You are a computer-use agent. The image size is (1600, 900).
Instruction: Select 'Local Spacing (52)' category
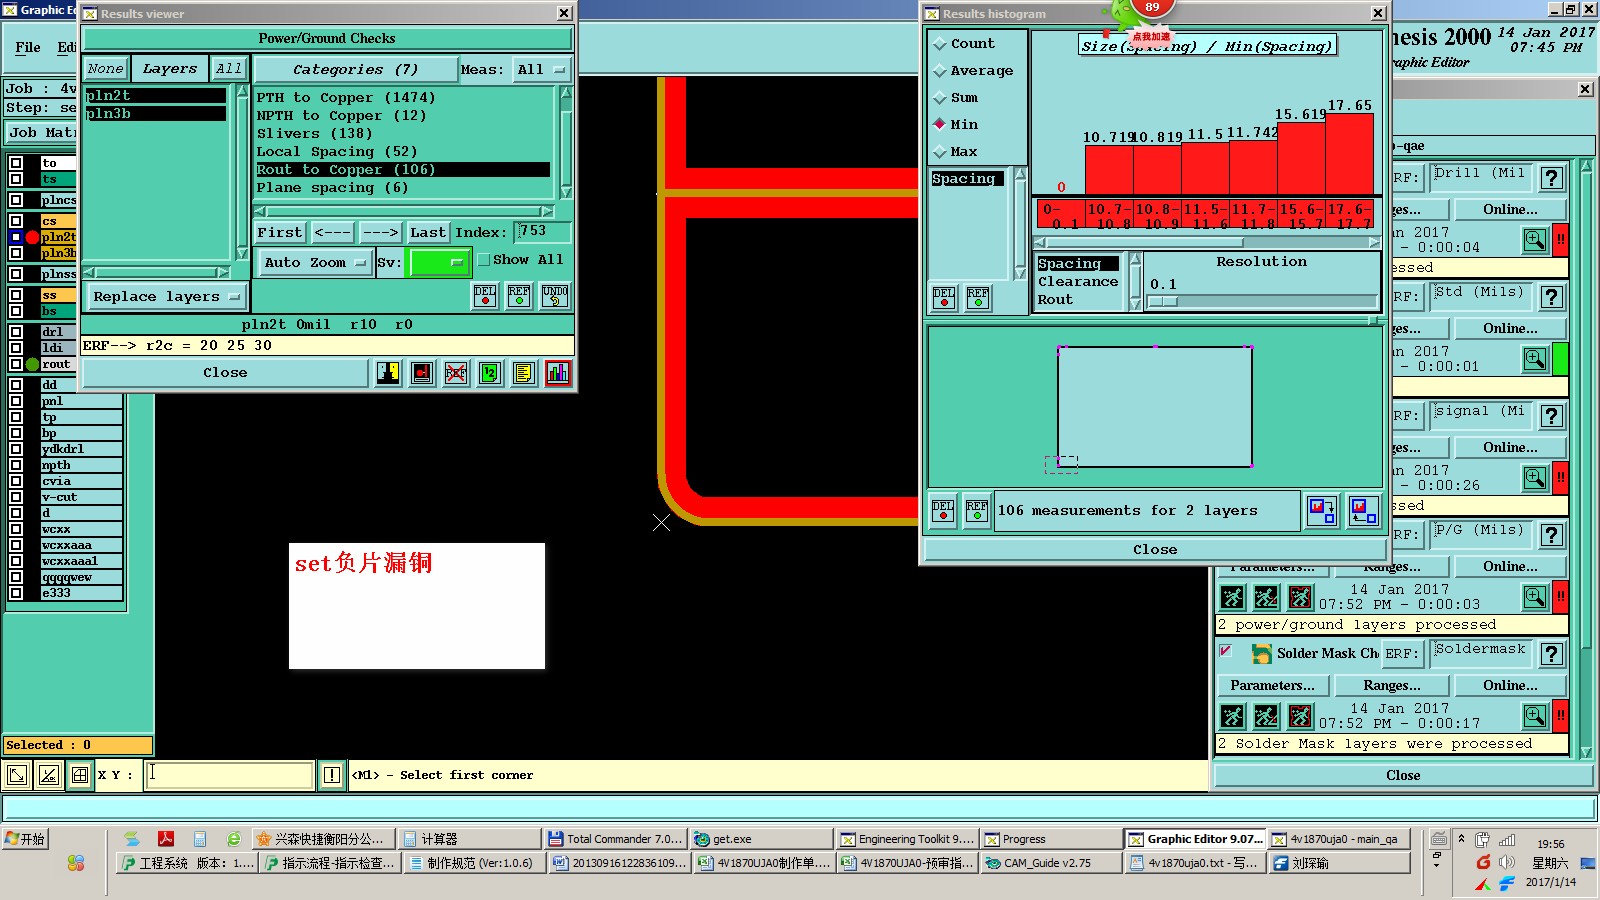[337, 152]
